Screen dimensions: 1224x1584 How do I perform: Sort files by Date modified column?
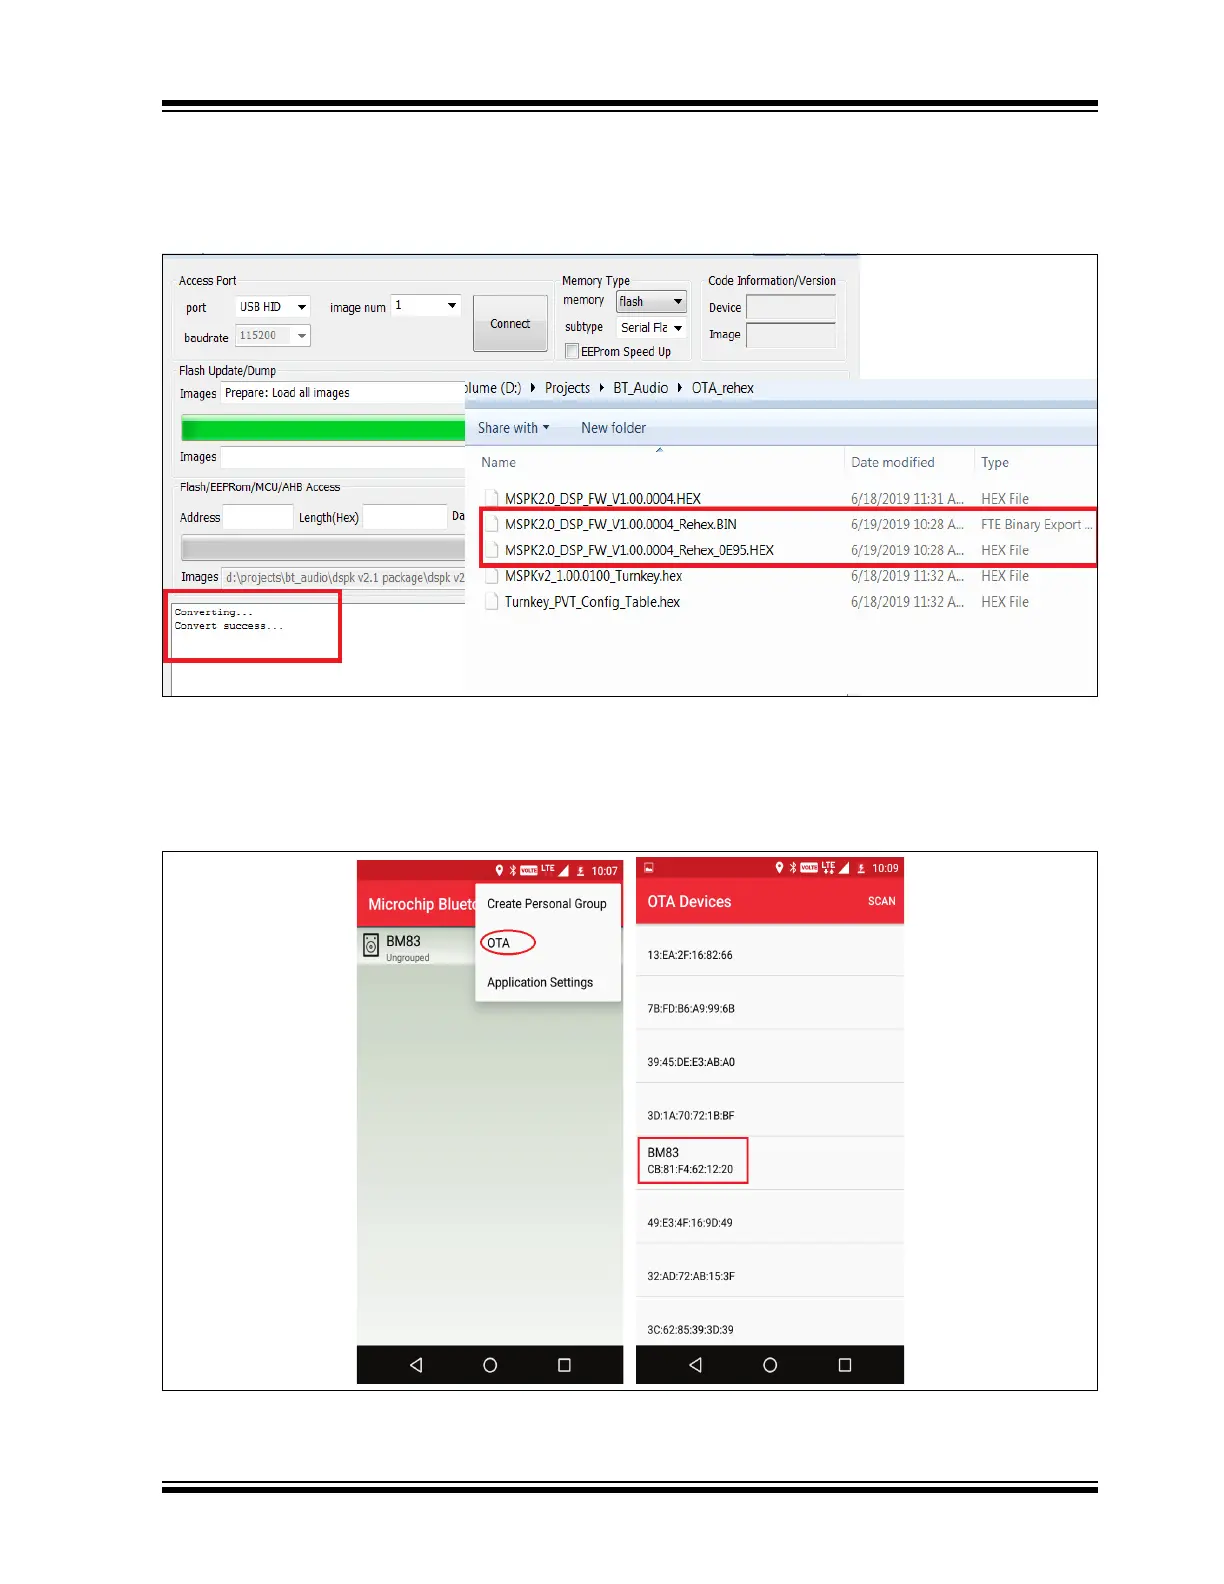(x=892, y=462)
